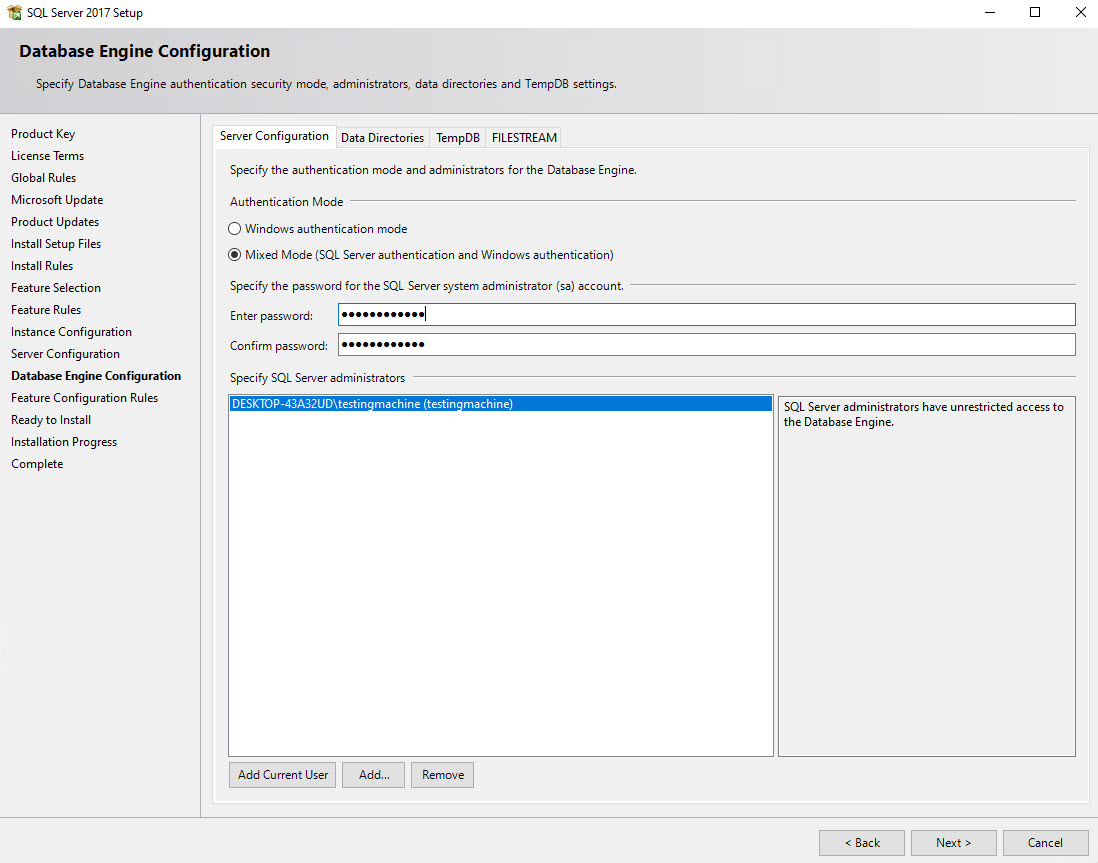Proceed with the Next button
Screen dimensions: 1098x863
click(954, 843)
